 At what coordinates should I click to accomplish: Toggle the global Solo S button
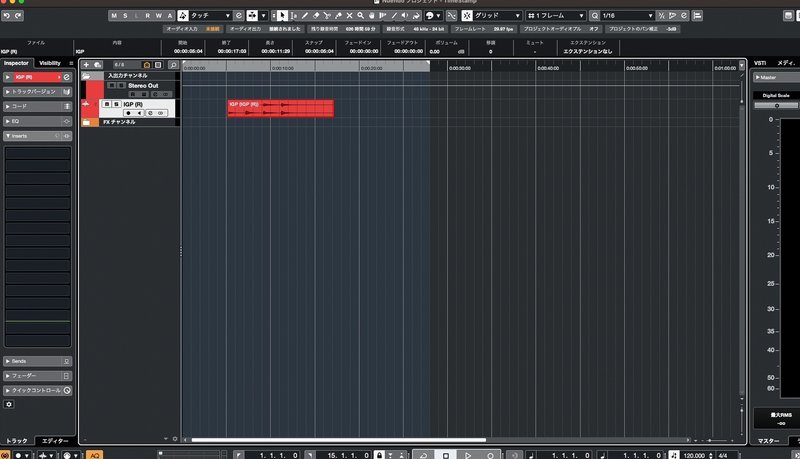click(x=125, y=16)
